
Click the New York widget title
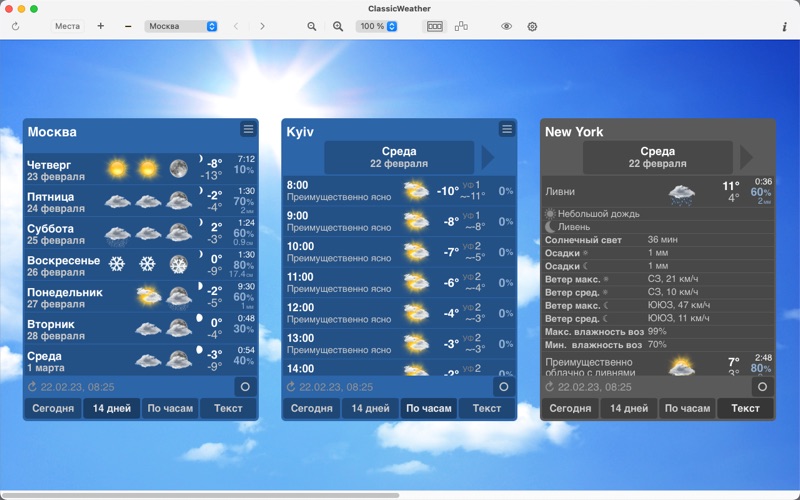[x=574, y=132]
